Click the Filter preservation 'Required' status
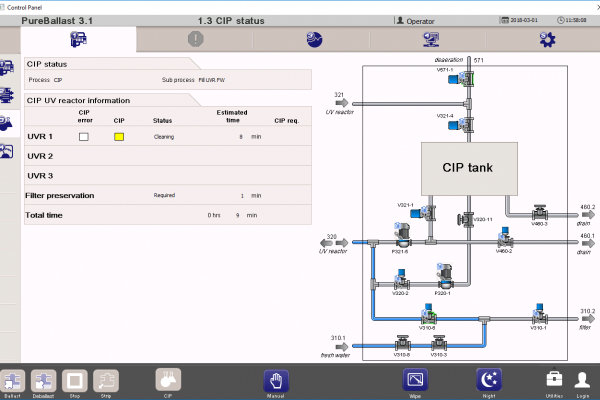Viewport: 600px width, 400px height. coord(164,195)
